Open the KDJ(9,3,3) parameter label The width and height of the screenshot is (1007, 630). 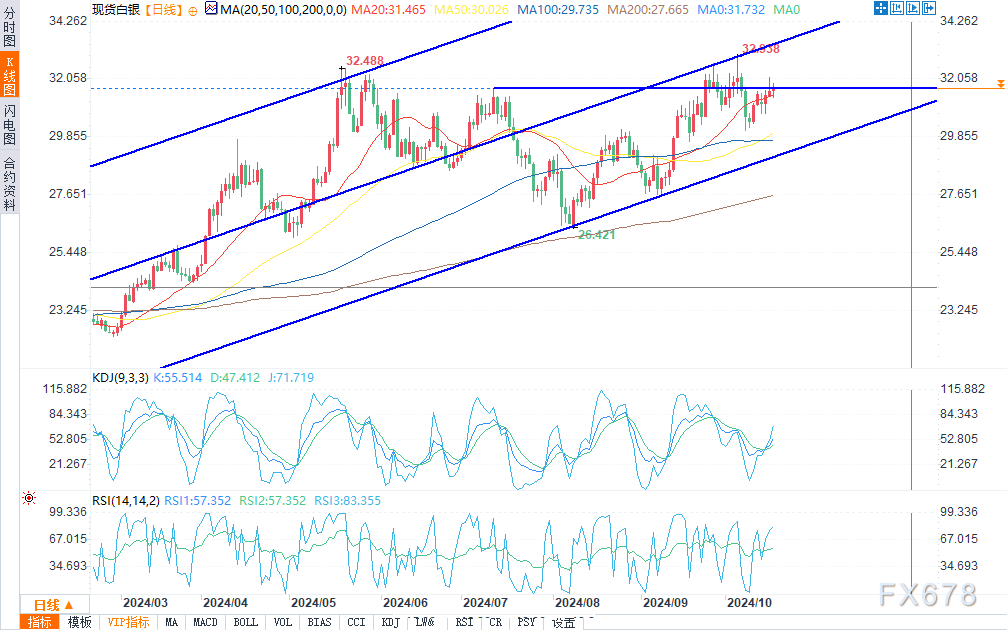(x=121, y=378)
